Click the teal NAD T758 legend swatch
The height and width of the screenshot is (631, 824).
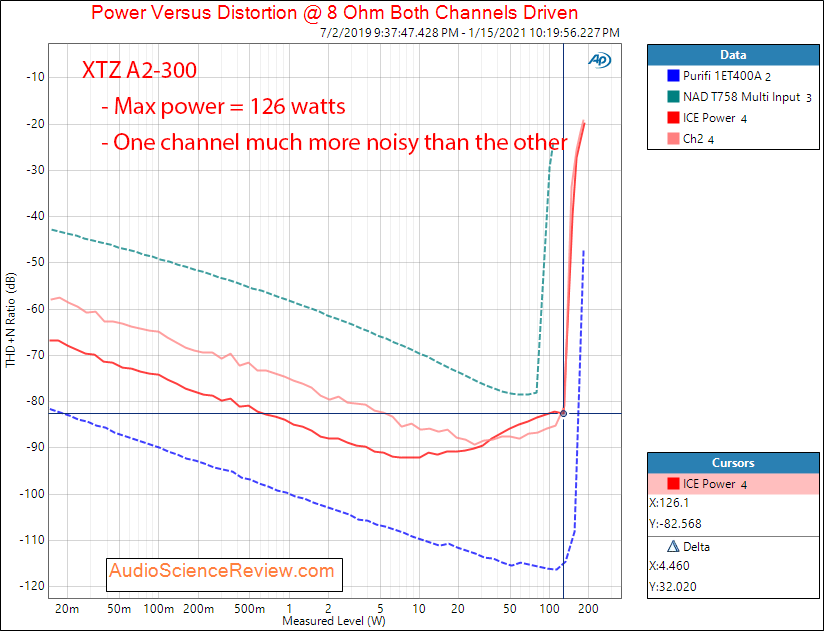pyautogui.click(x=673, y=97)
